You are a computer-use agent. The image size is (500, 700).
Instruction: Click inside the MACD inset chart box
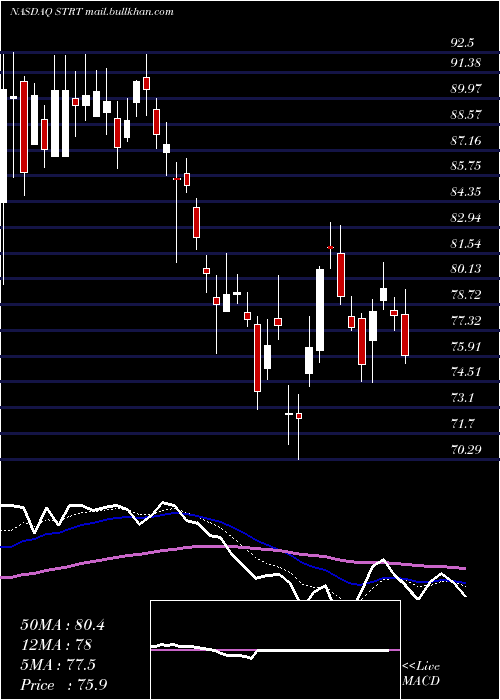pyautogui.click(x=275, y=650)
